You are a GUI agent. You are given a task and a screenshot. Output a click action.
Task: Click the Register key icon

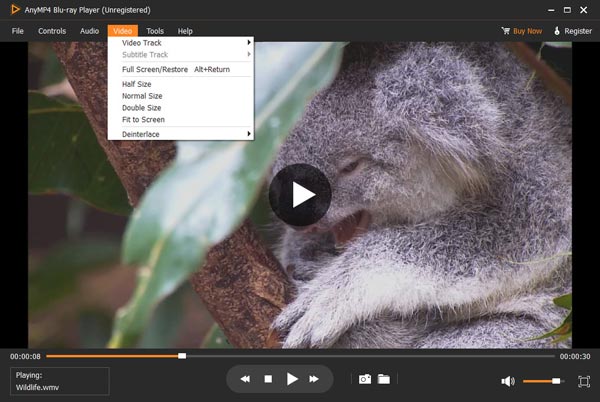tap(557, 31)
